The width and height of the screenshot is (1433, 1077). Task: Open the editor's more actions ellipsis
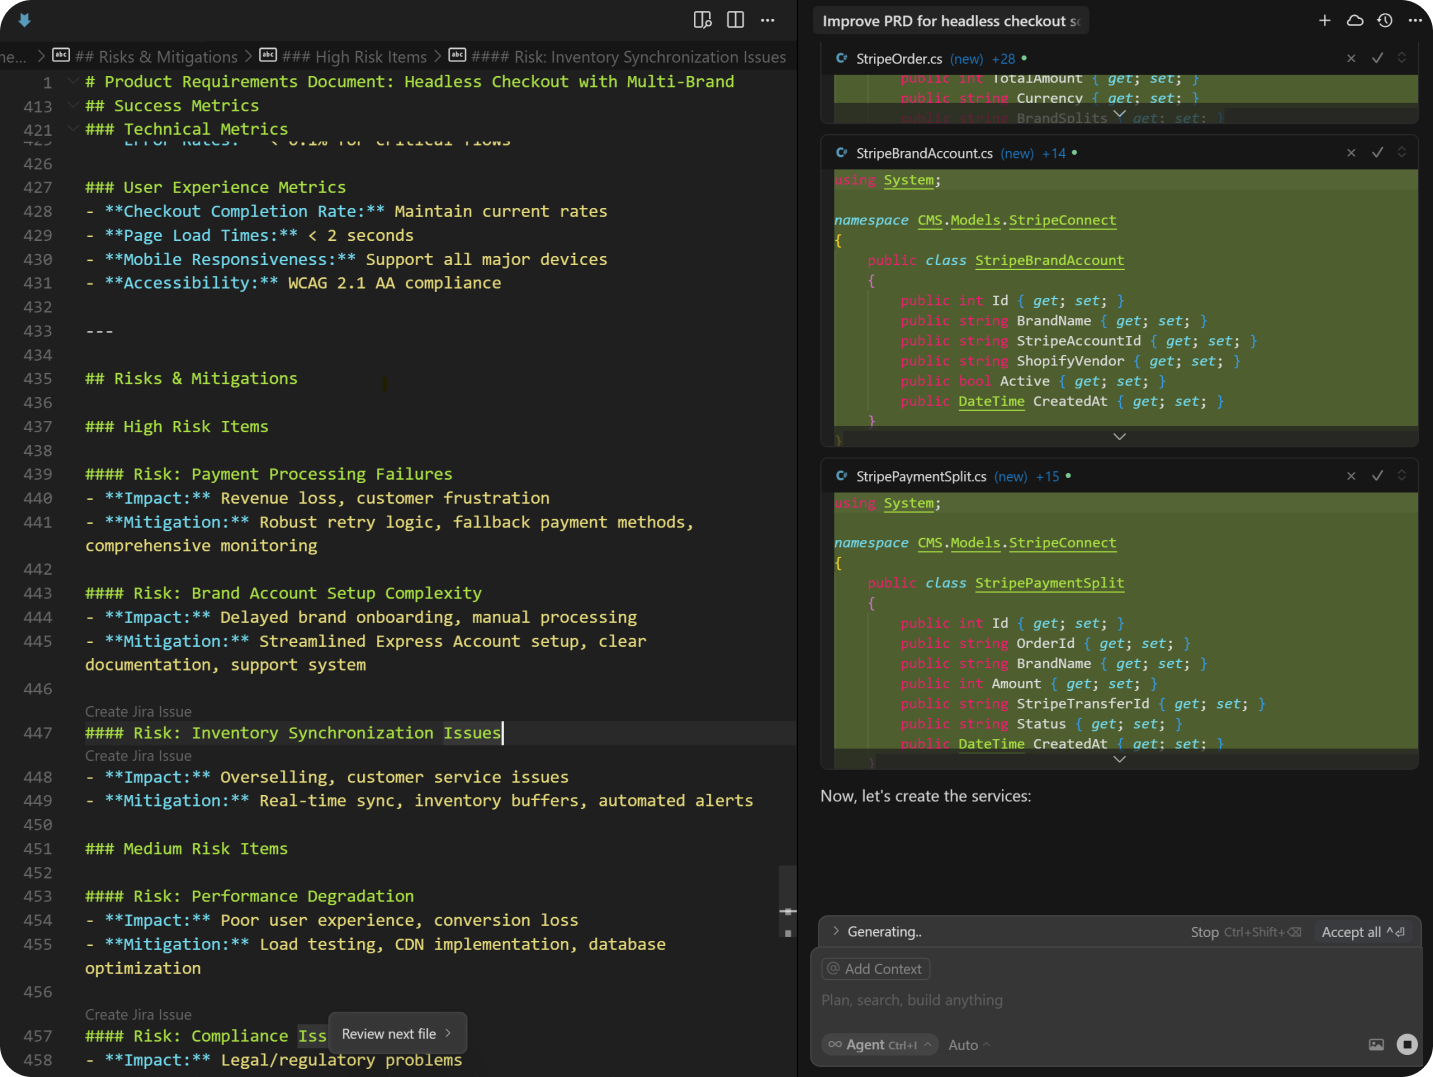coord(767,20)
